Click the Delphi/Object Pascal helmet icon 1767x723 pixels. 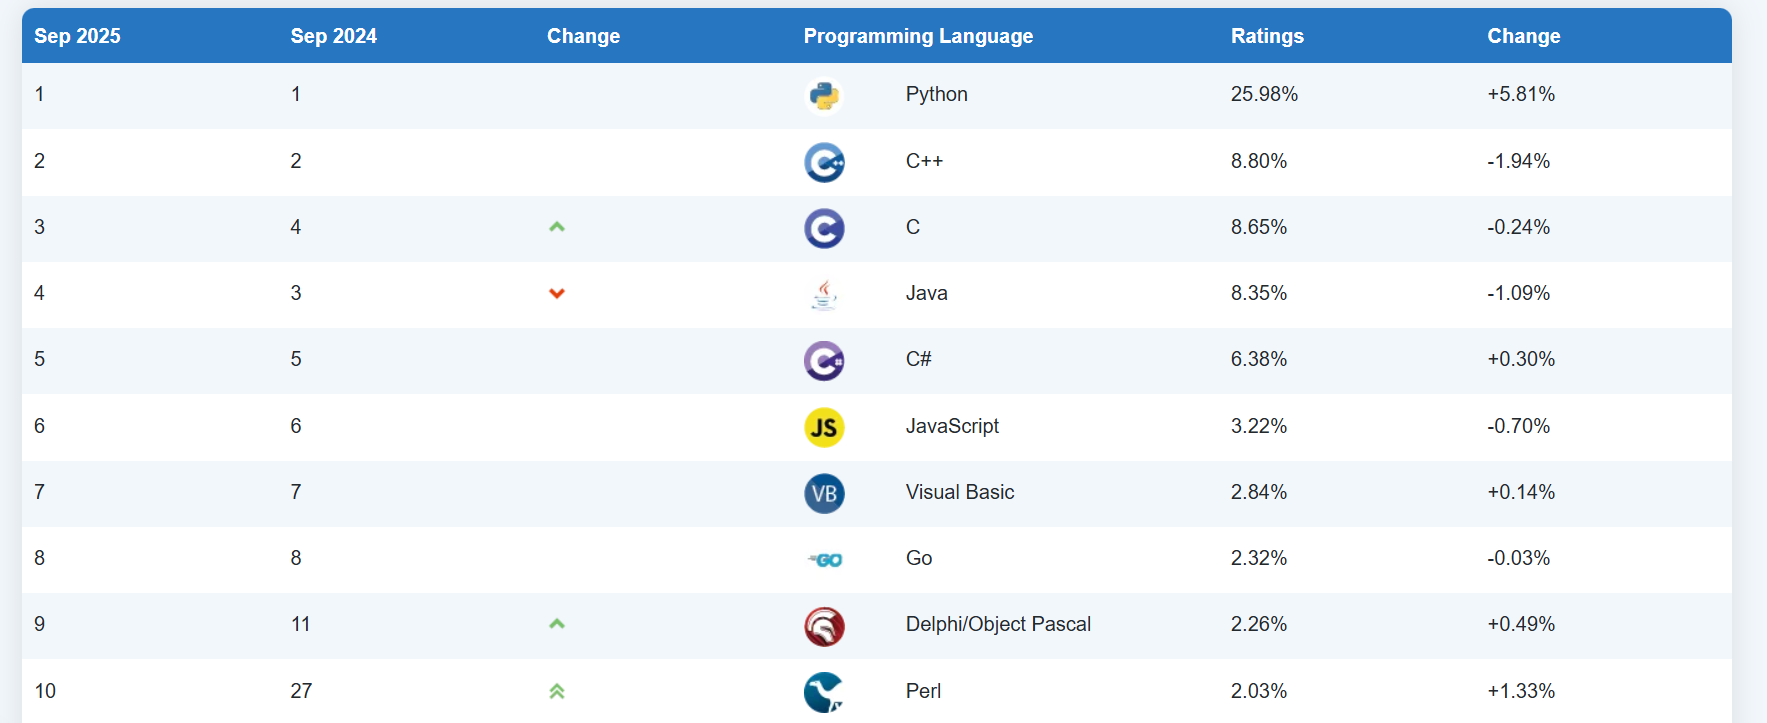point(824,626)
